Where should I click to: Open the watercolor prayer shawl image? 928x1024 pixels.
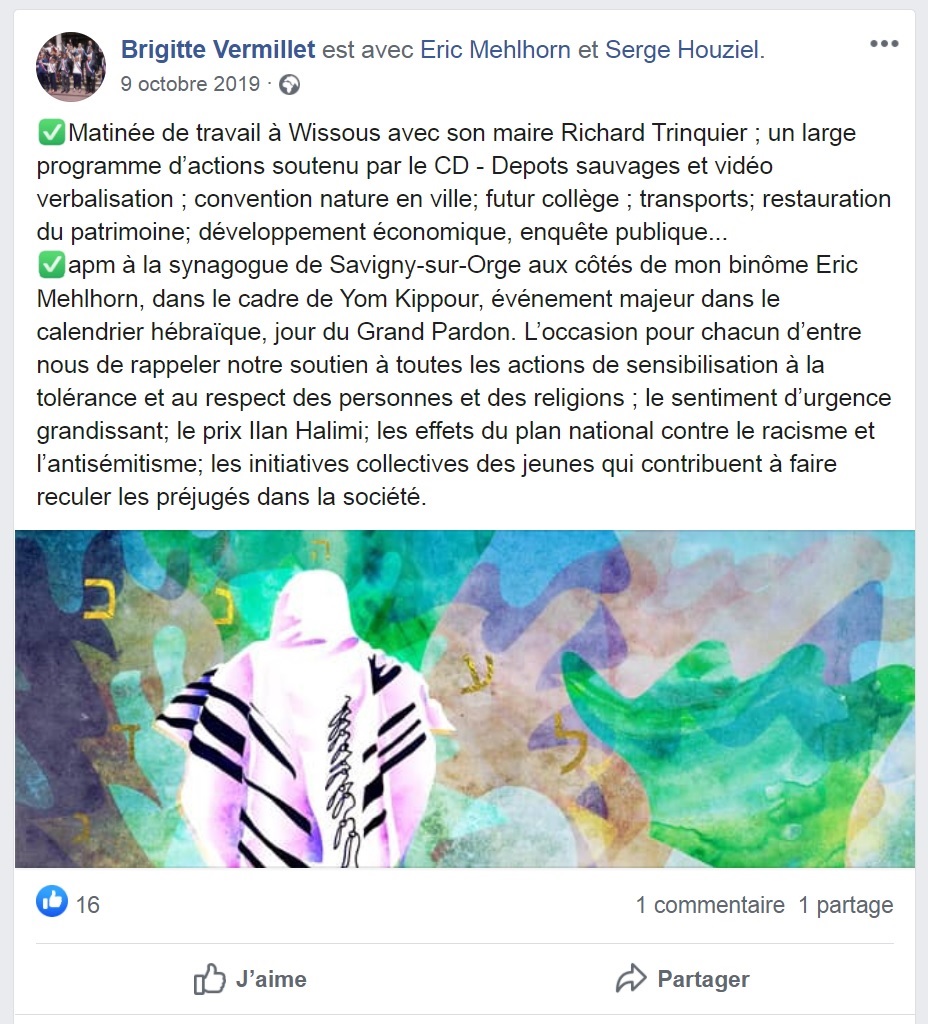(464, 699)
